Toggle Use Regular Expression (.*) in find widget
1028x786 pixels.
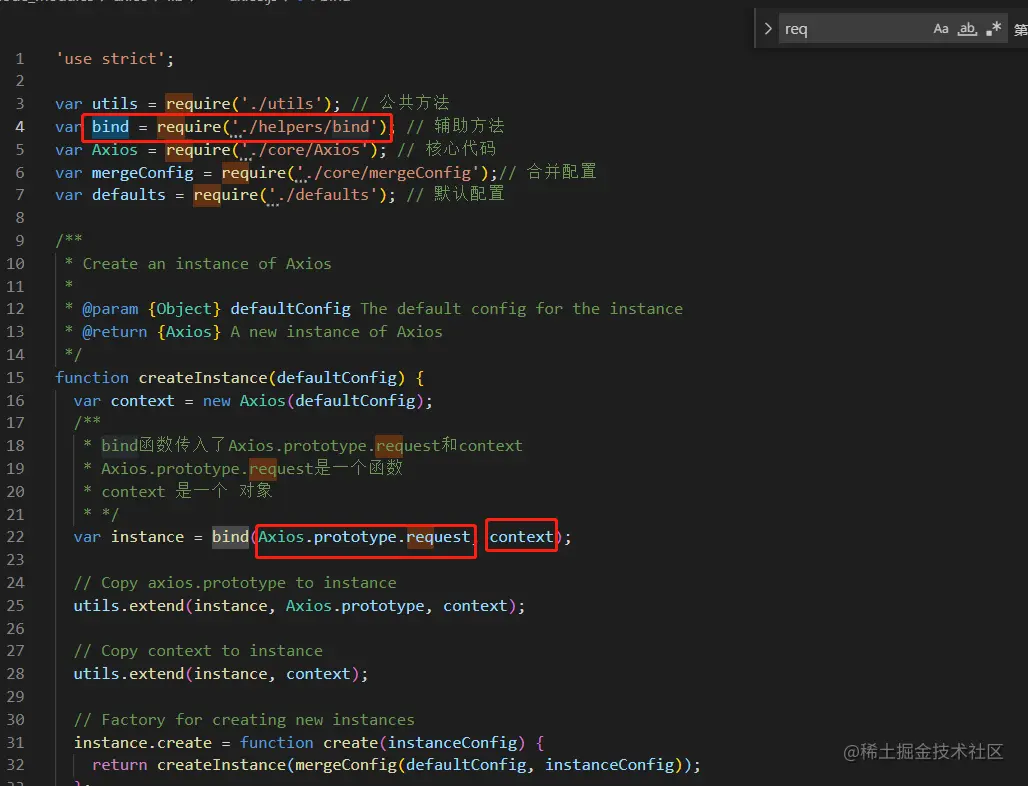993,29
